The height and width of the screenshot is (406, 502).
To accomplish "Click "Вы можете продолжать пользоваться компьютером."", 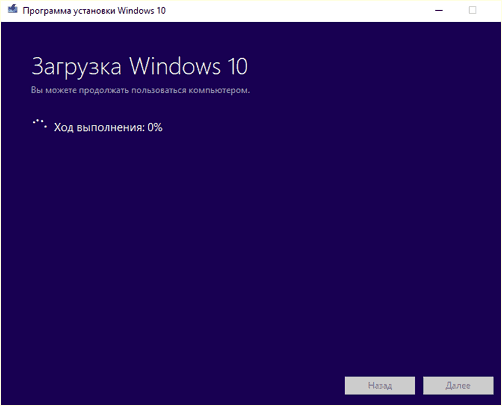I will pos(140,90).
